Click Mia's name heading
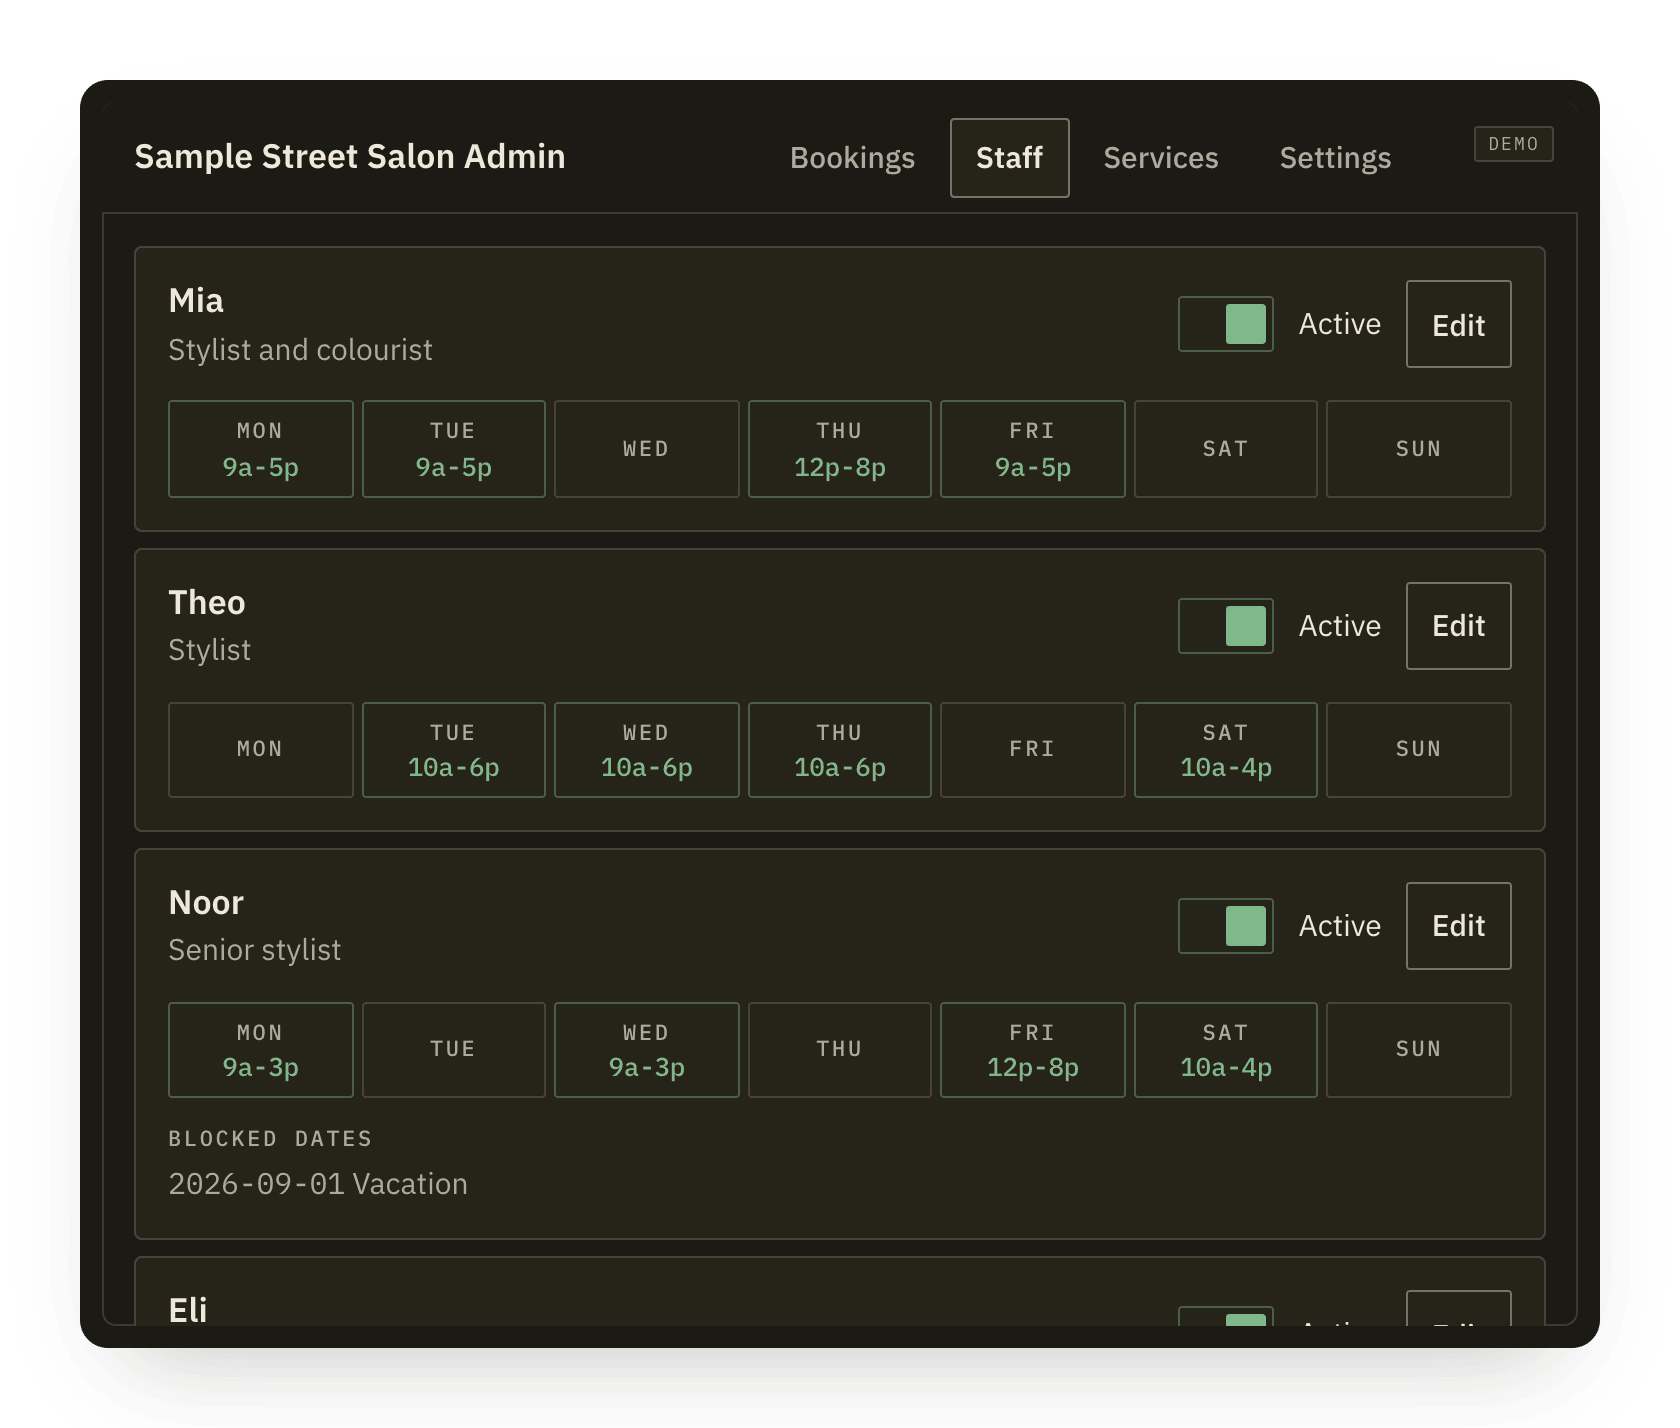1680x1428 pixels. (x=196, y=301)
